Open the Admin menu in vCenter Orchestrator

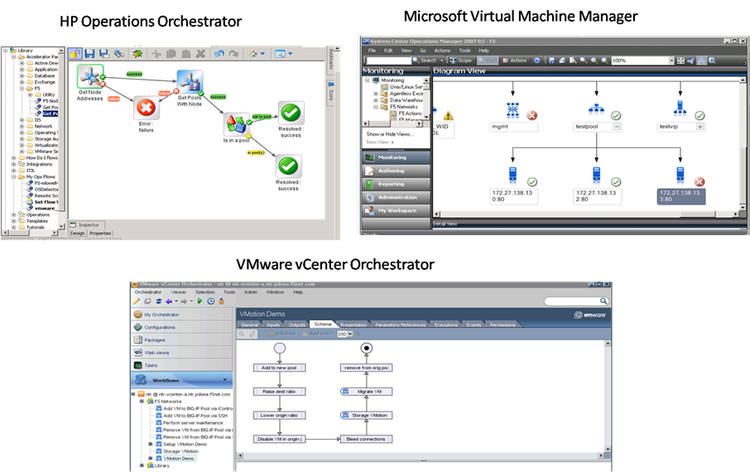(x=251, y=292)
